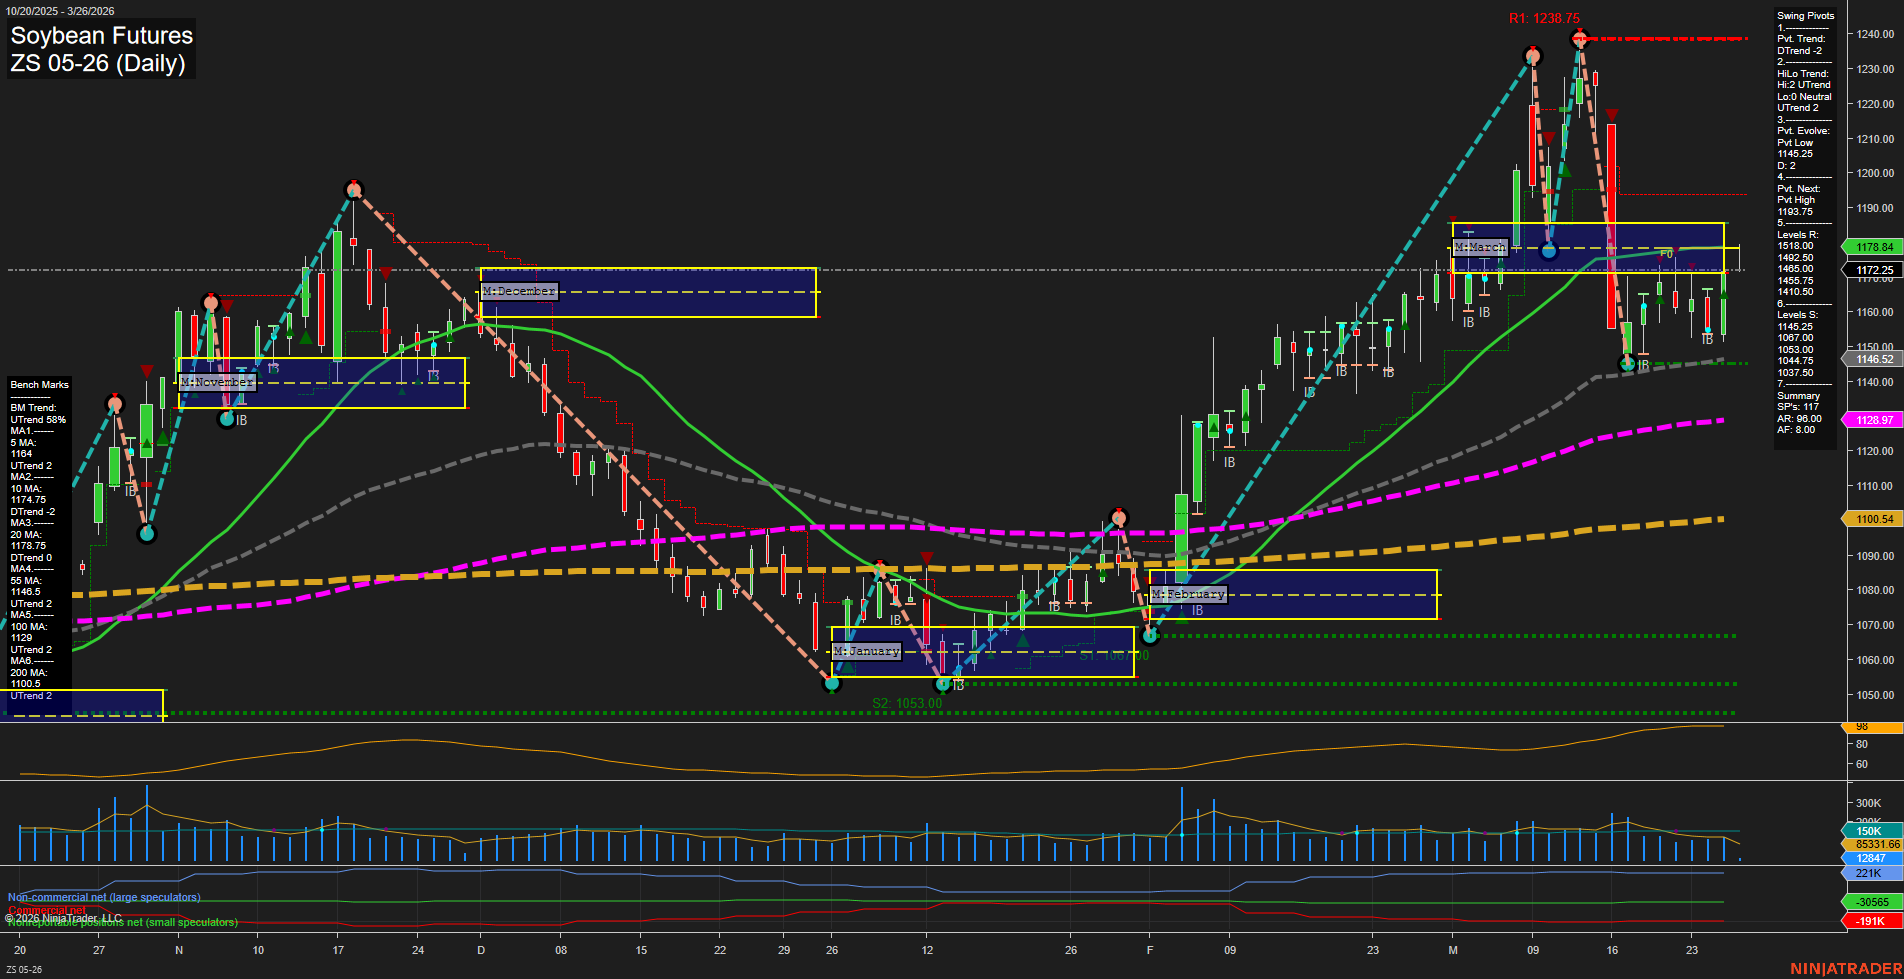Select the M:January monthly range label
1904x979 pixels.
click(867, 651)
